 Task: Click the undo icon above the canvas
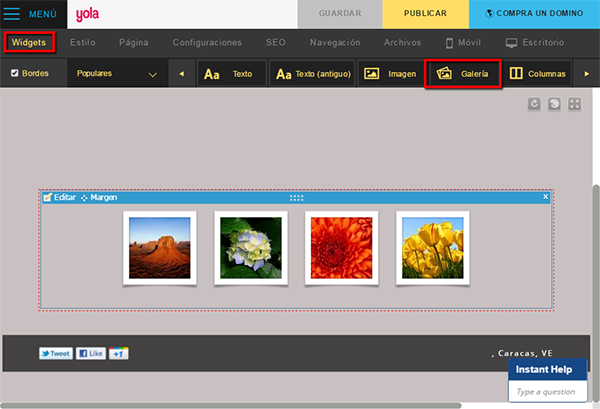[x=535, y=104]
